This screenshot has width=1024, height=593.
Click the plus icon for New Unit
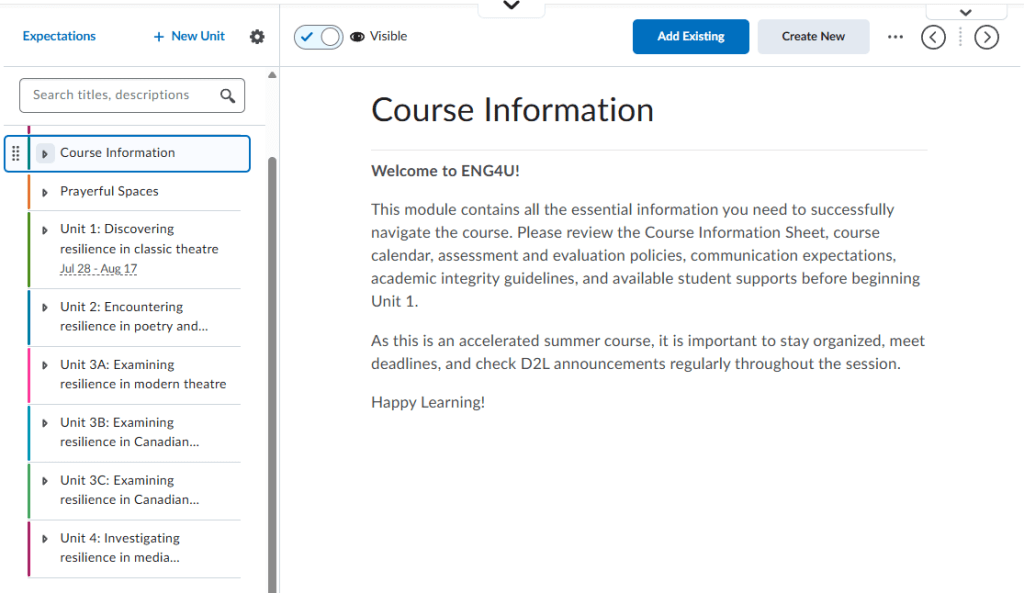pos(158,37)
